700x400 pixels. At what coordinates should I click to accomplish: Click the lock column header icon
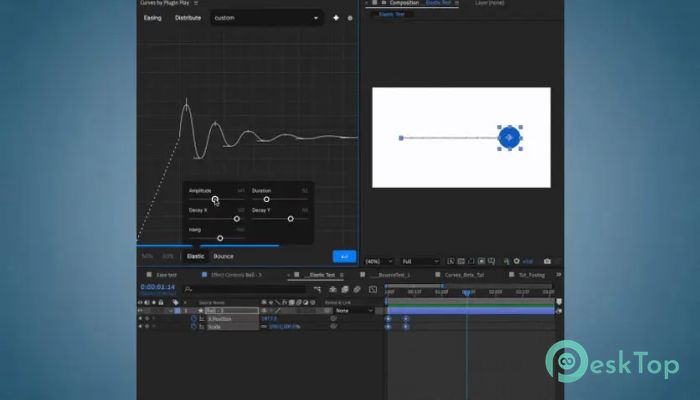tap(161, 303)
